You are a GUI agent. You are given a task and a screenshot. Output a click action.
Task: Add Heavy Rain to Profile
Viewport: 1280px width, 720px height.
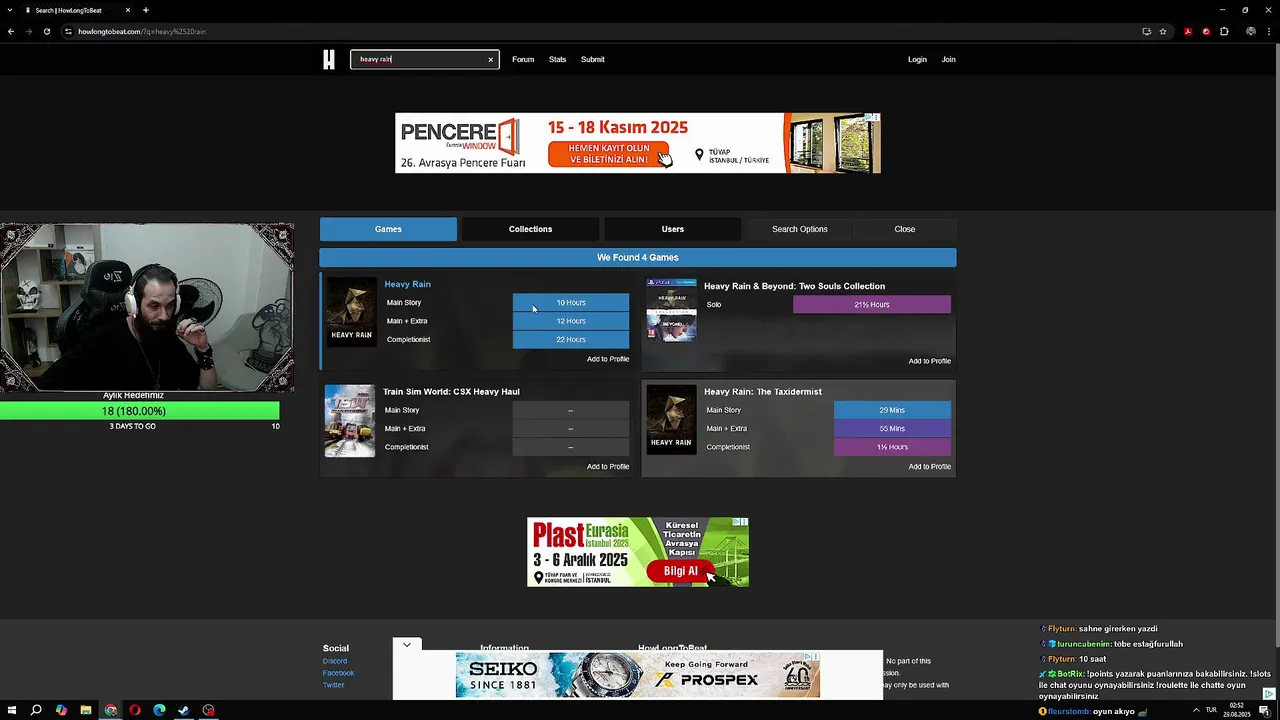(608, 359)
